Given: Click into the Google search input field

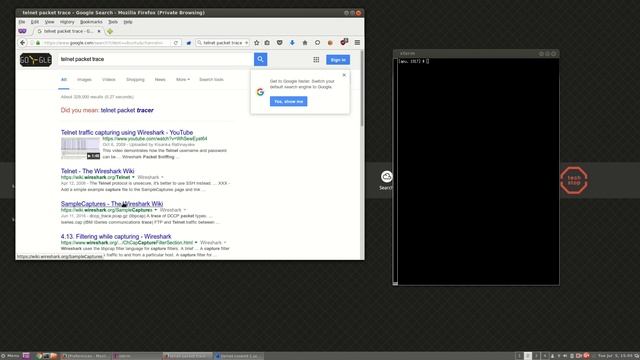Looking at the screenshot, I should 156,59.
